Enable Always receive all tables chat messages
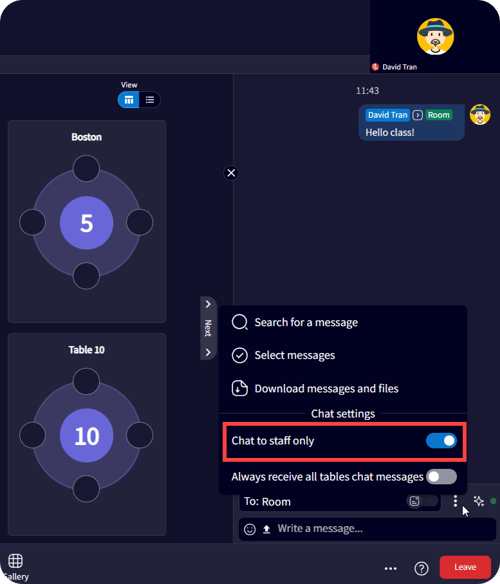This screenshot has height=584, width=500. (x=442, y=477)
